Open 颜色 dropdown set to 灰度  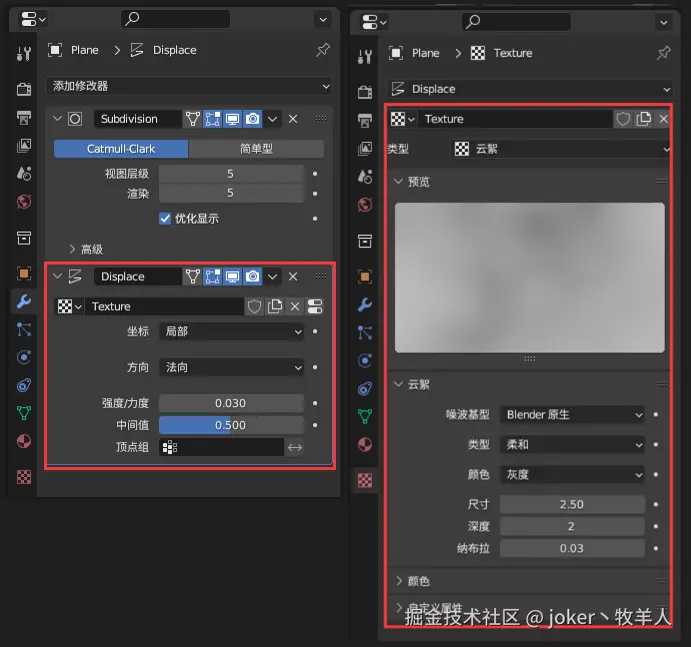572,475
